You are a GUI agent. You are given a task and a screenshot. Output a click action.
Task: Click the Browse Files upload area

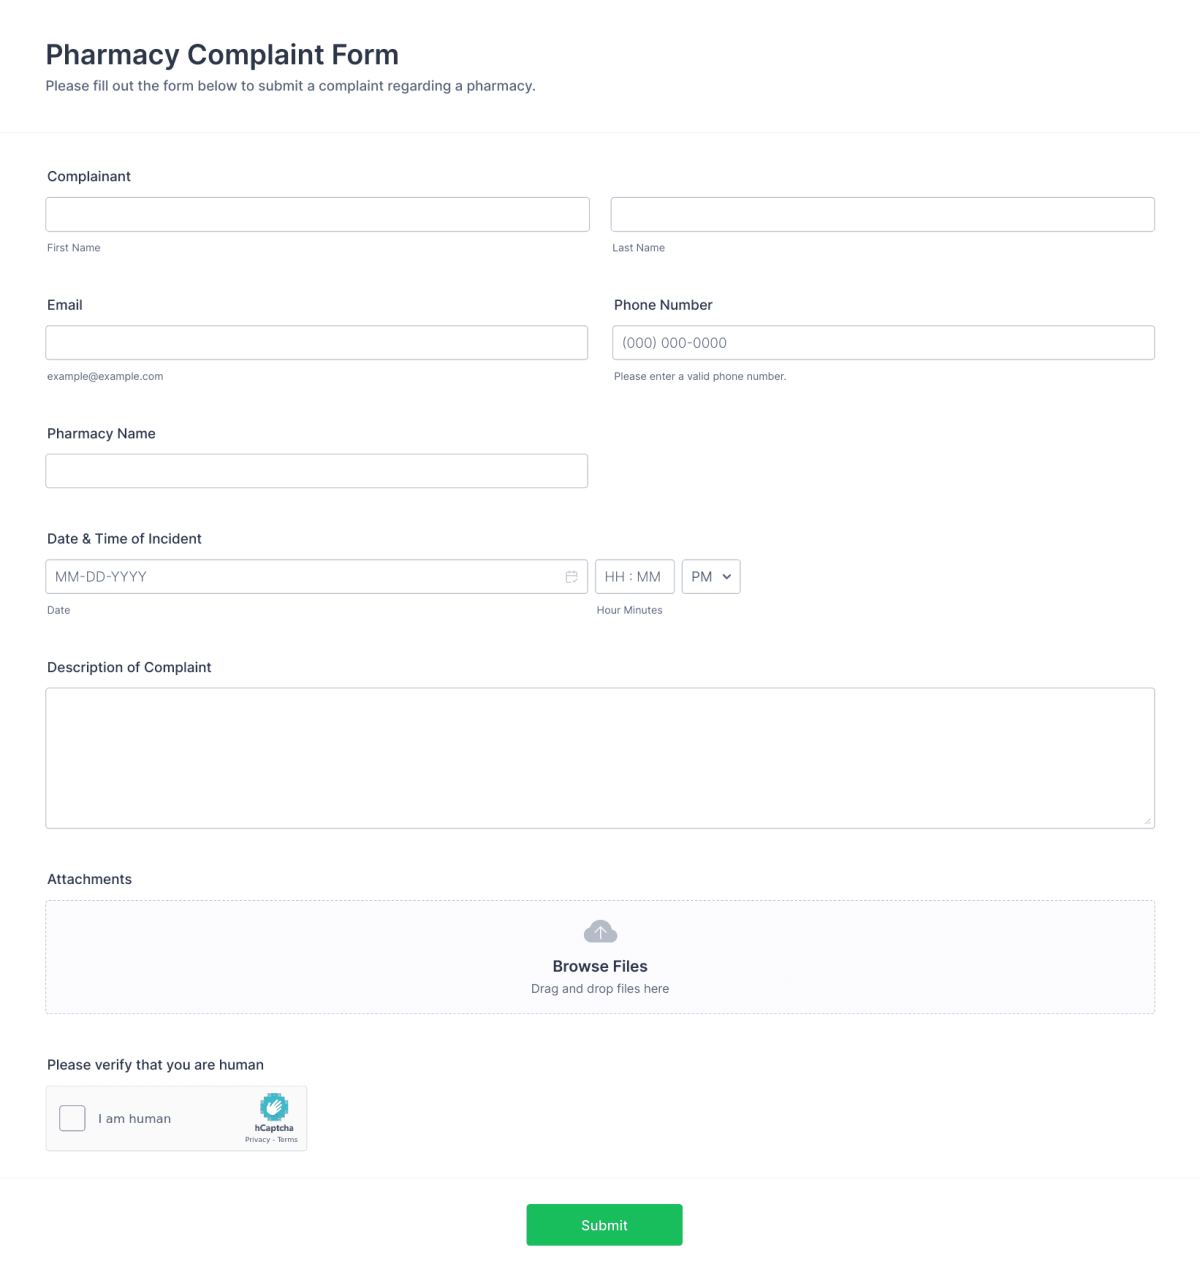click(x=600, y=966)
